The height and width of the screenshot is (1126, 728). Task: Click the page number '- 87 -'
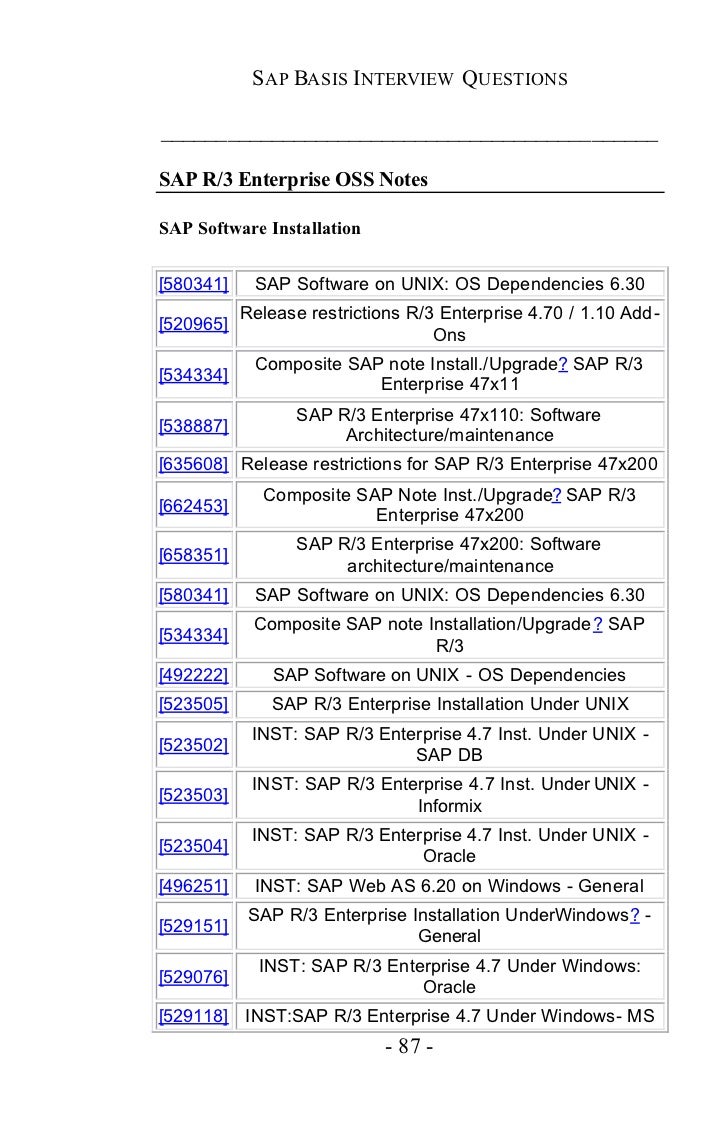coord(409,1046)
